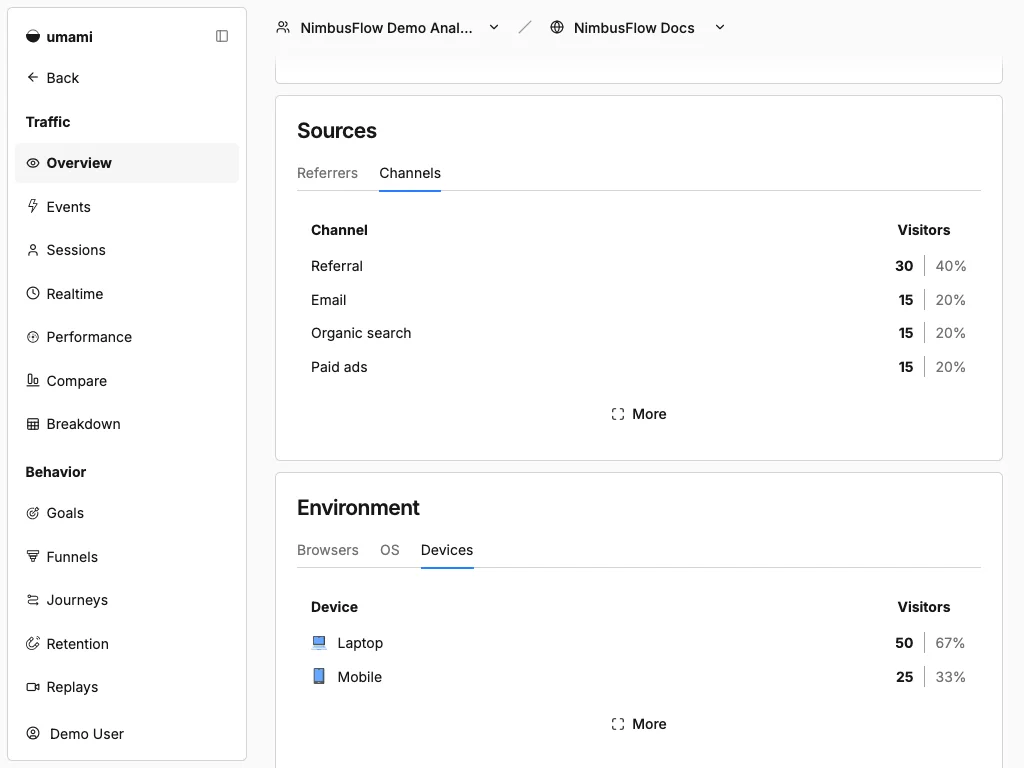1024x768 pixels.
Task: Click the Referral channel row
Action: 639,266
